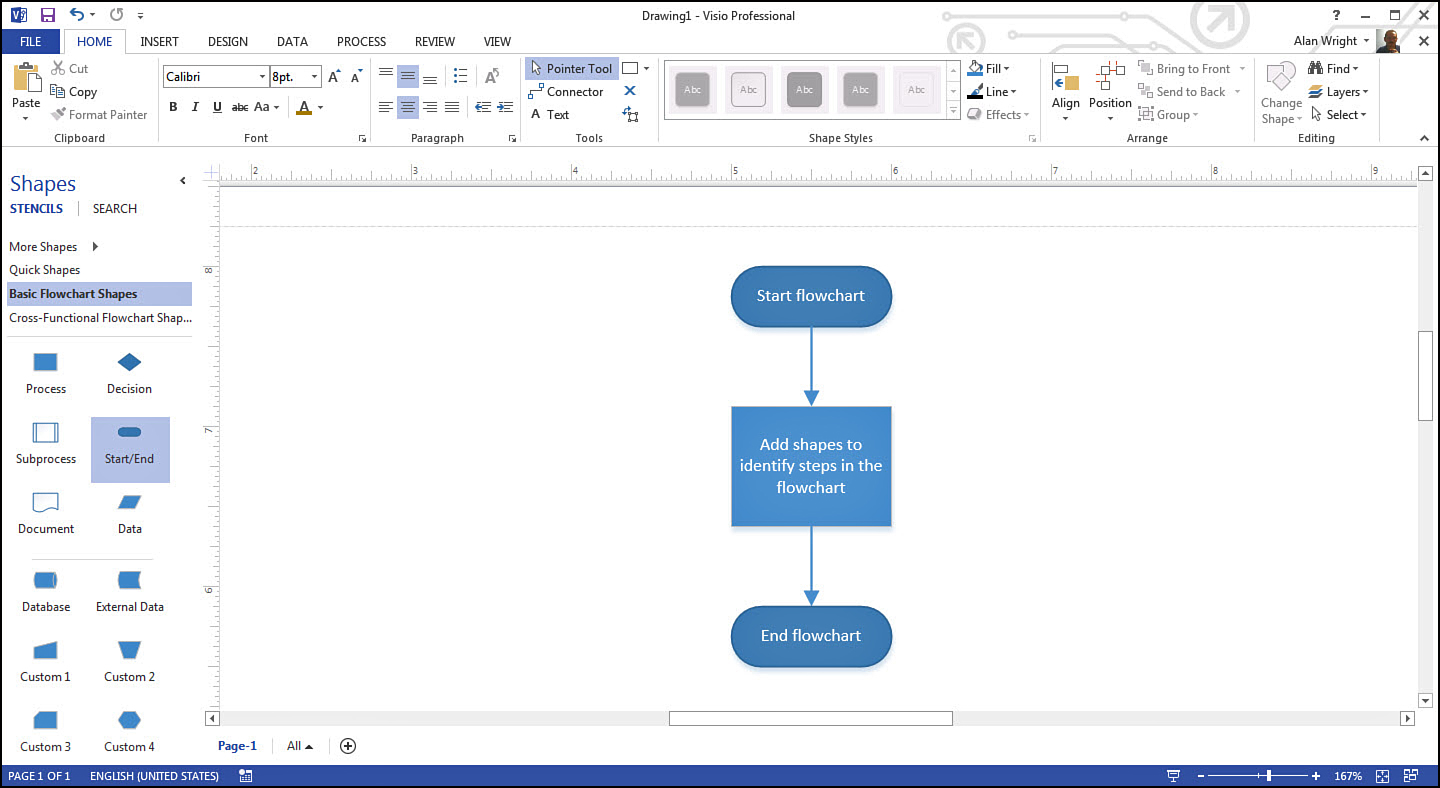
Task: Justify paragraph text
Action: click(x=452, y=107)
